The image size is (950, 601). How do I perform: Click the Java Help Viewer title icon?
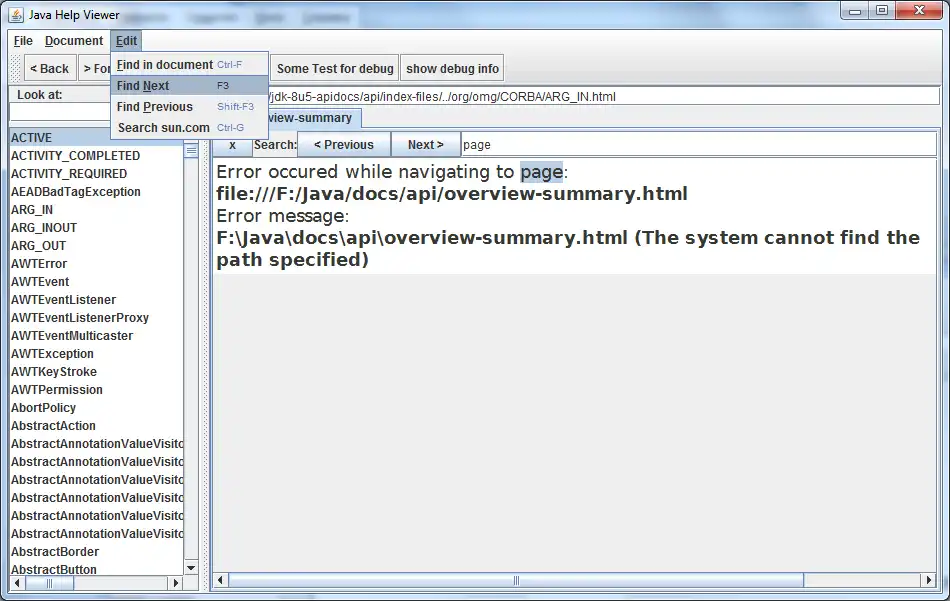(16, 15)
